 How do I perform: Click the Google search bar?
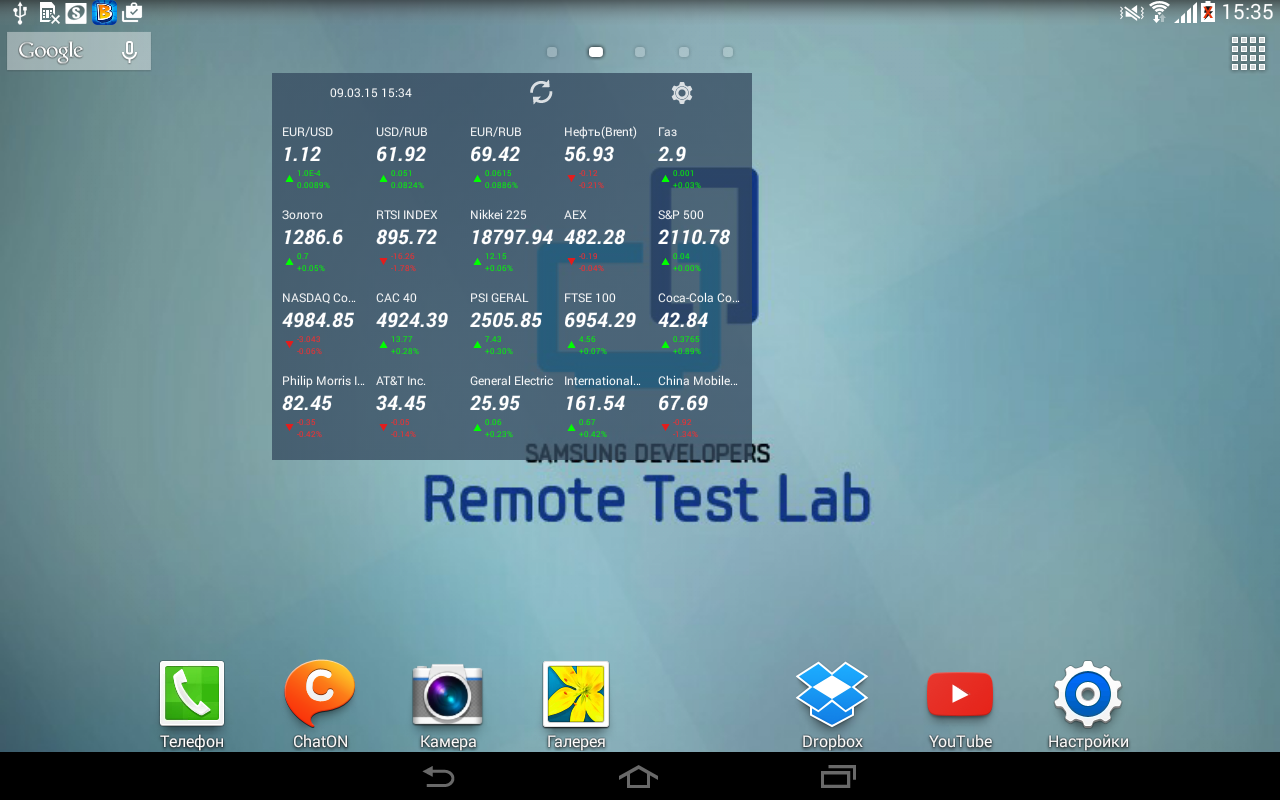79,51
